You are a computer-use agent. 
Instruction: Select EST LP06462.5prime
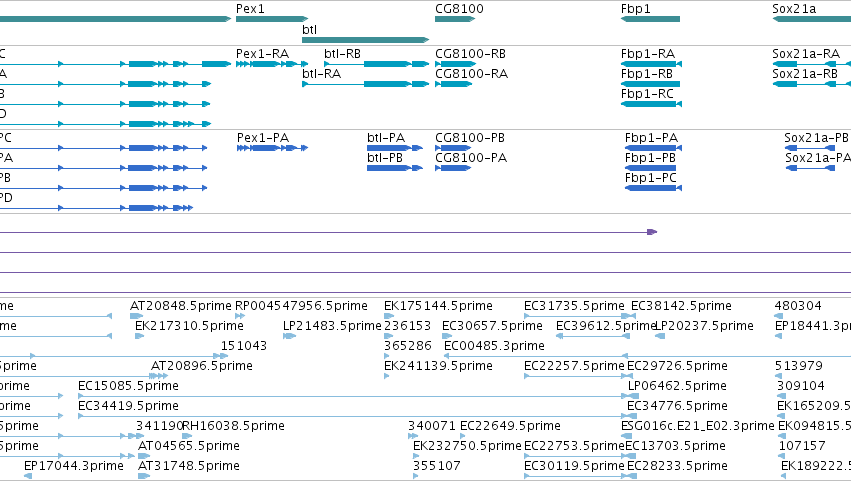(677, 386)
